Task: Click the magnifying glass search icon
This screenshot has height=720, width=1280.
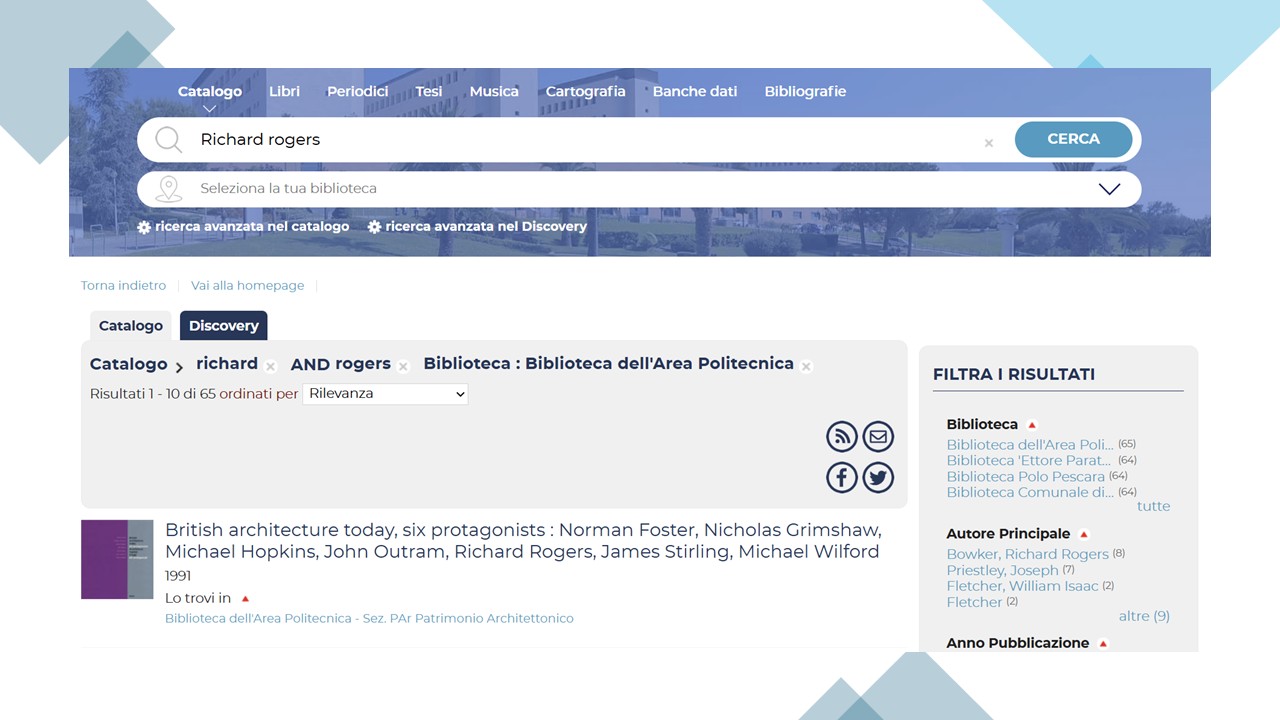Action: tap(168, 140)
